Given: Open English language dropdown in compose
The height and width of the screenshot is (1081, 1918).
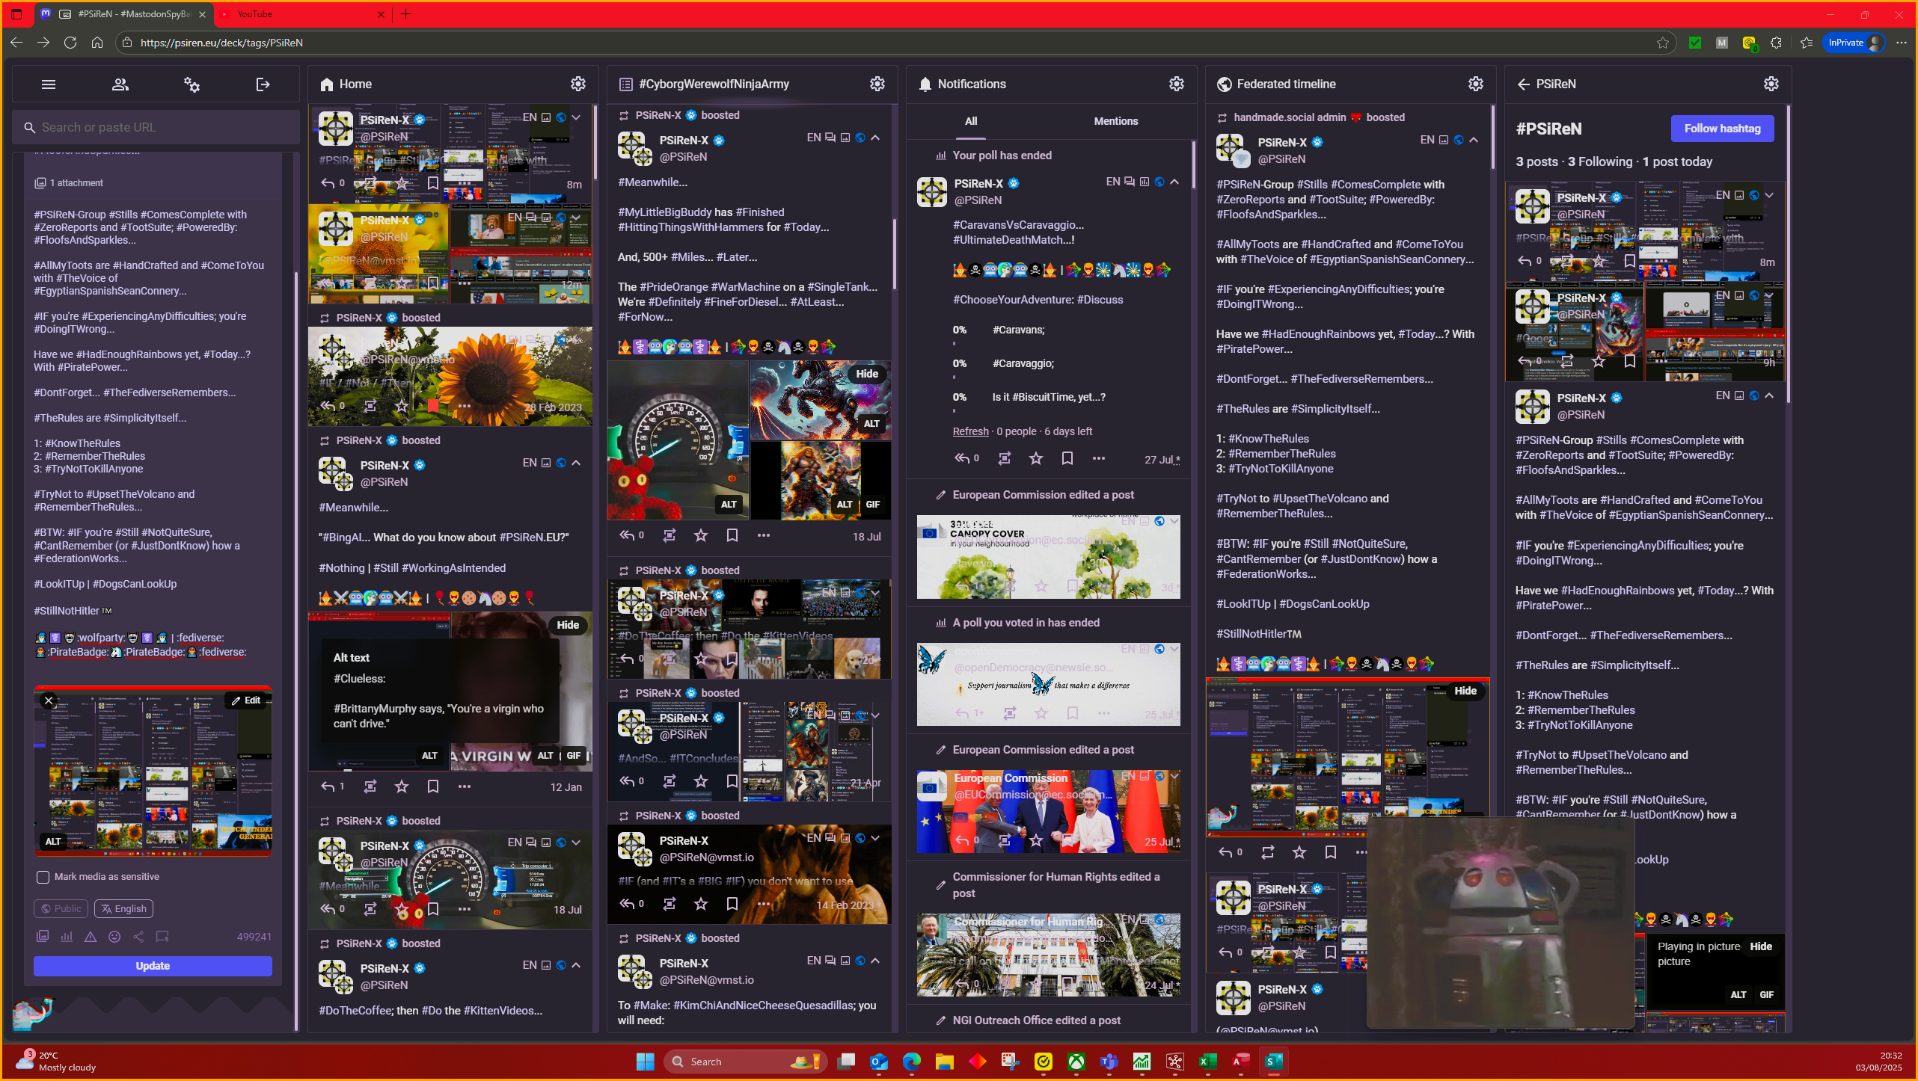Looking at the screenshot, I should [124, 909].
